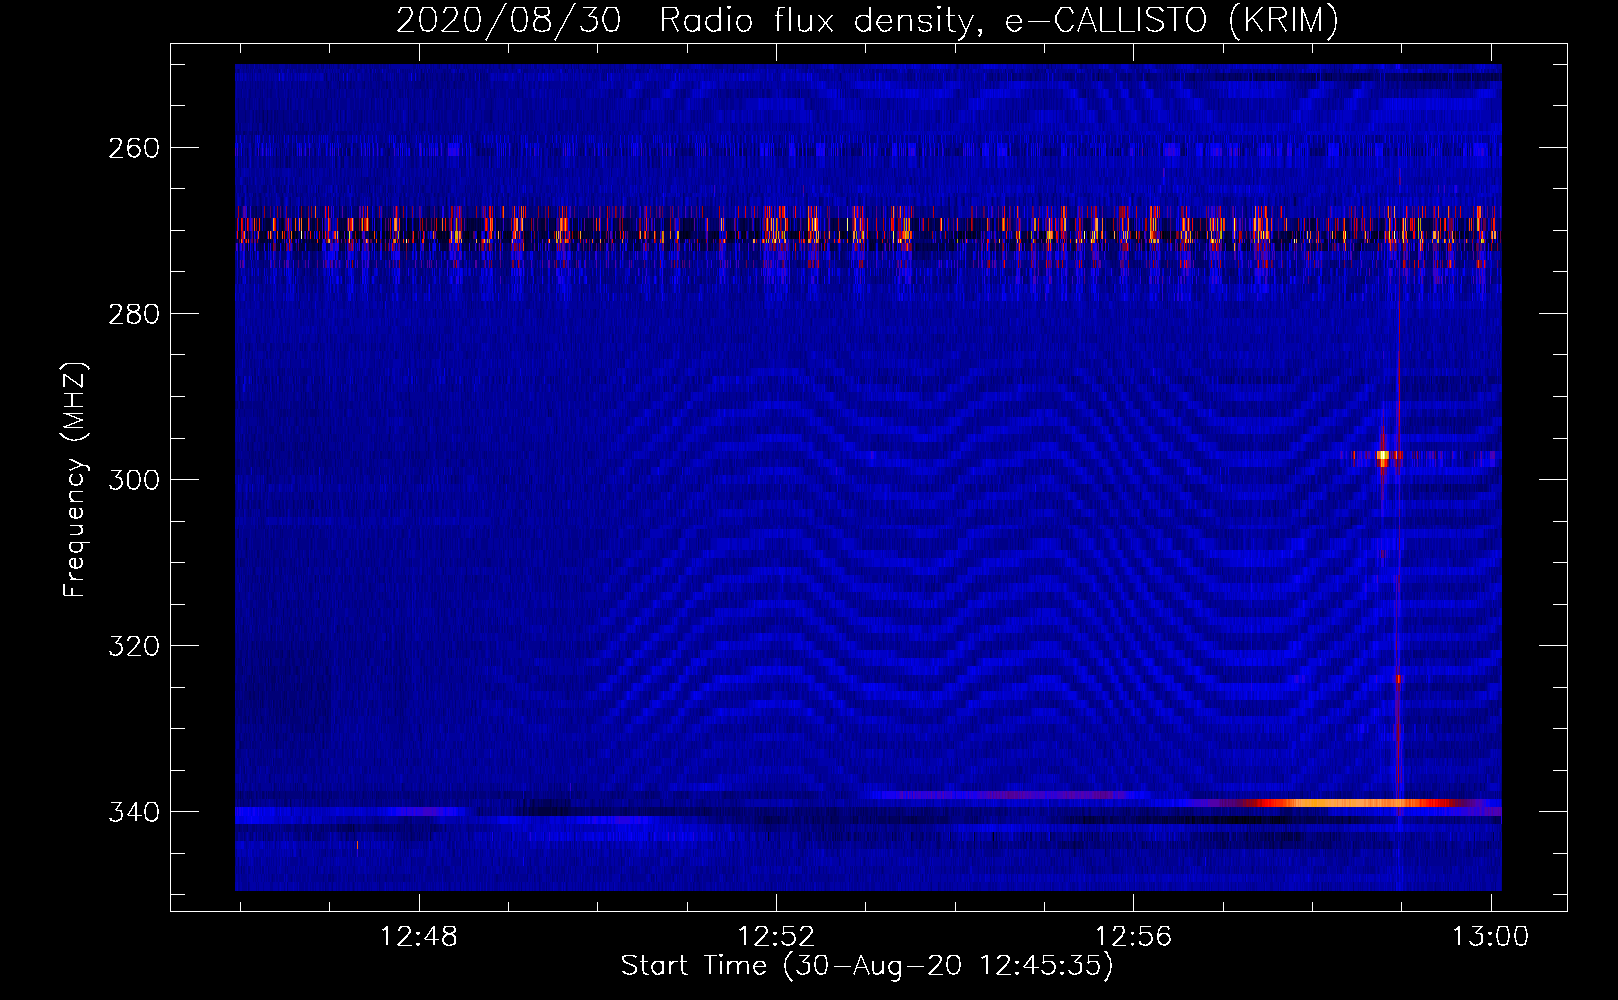Screen dimensions: 1618x1000
Task: Select the Frequency (MHZ) axis label
Action: (x=75, y=479)
